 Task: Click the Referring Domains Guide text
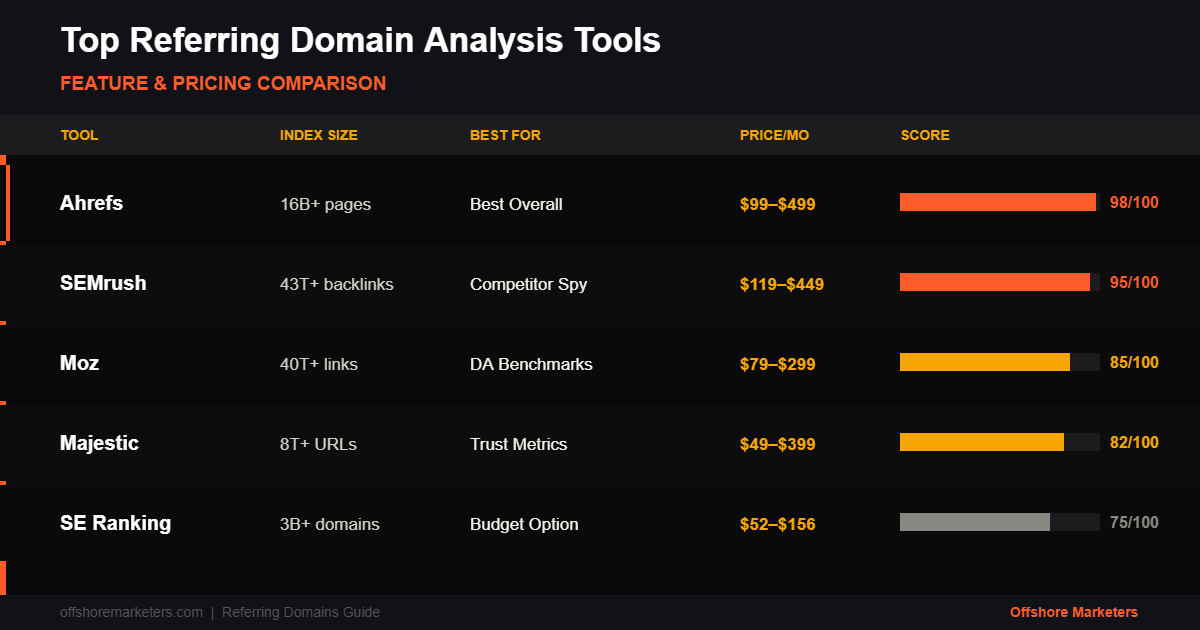pyautogui.click(x=300, y=612)
